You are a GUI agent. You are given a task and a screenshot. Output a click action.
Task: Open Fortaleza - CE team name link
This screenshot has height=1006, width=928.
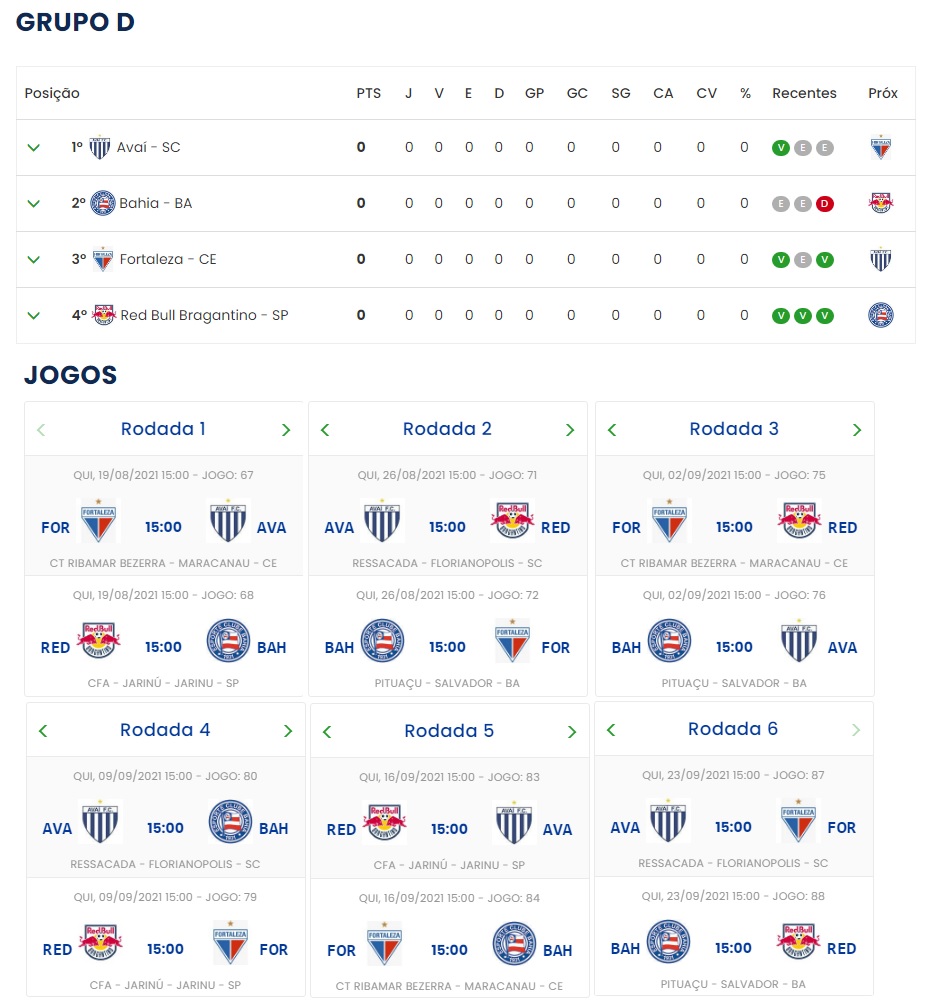click(x=168, y=259)
